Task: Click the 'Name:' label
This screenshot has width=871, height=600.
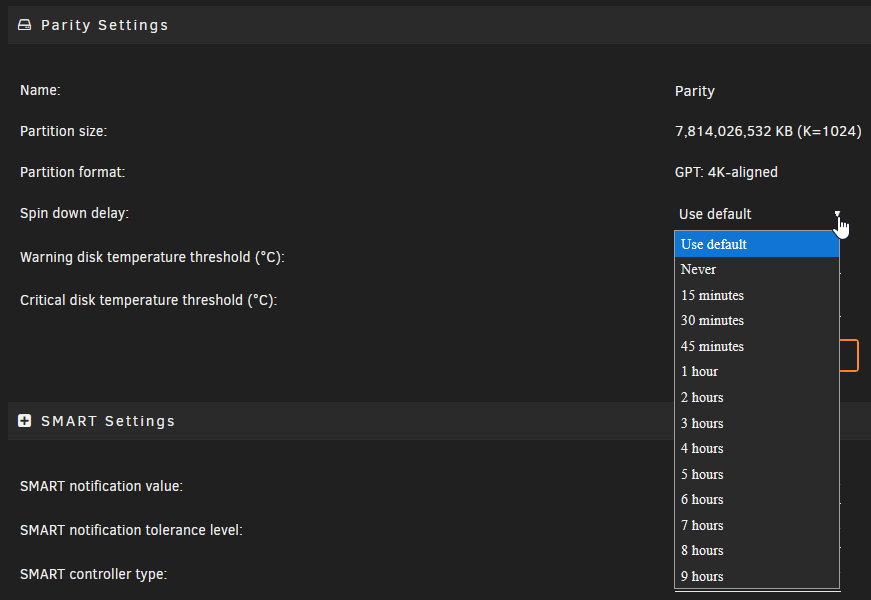Action: (40, 90)
